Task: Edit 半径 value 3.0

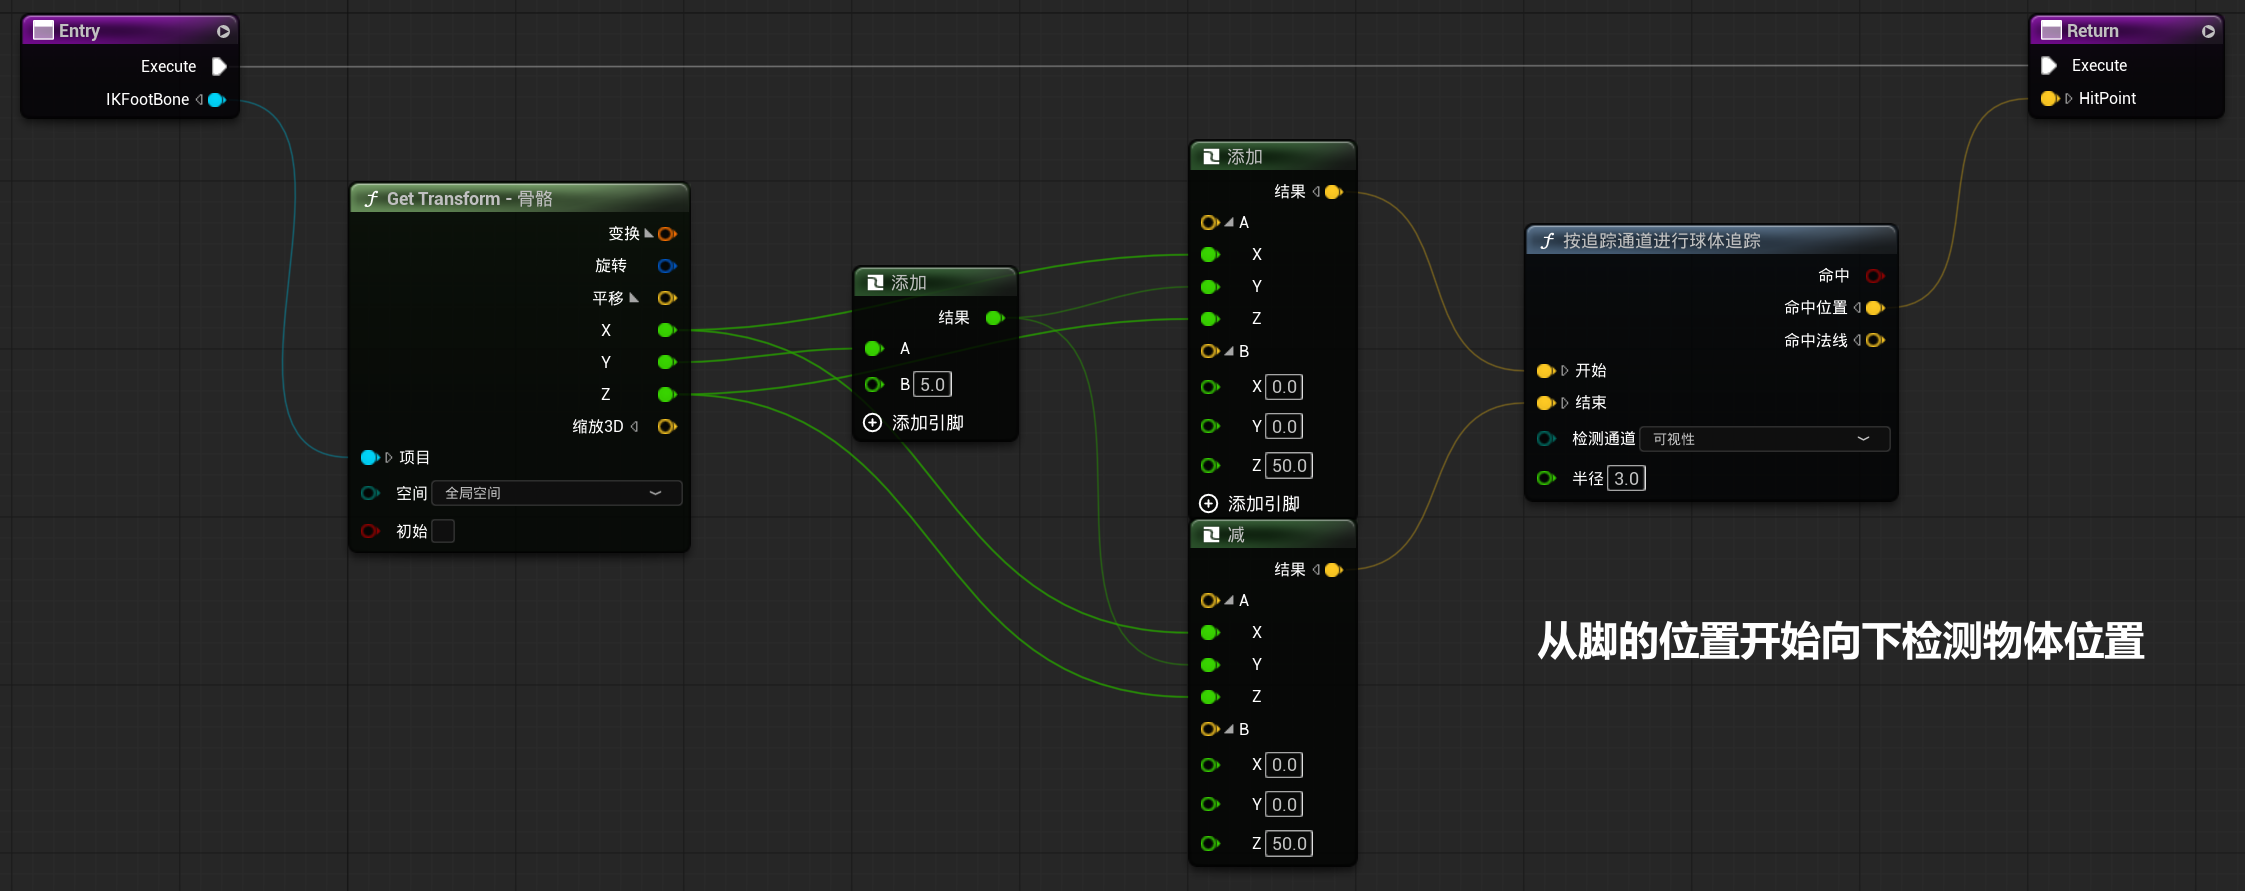Action: point(1627,479)
